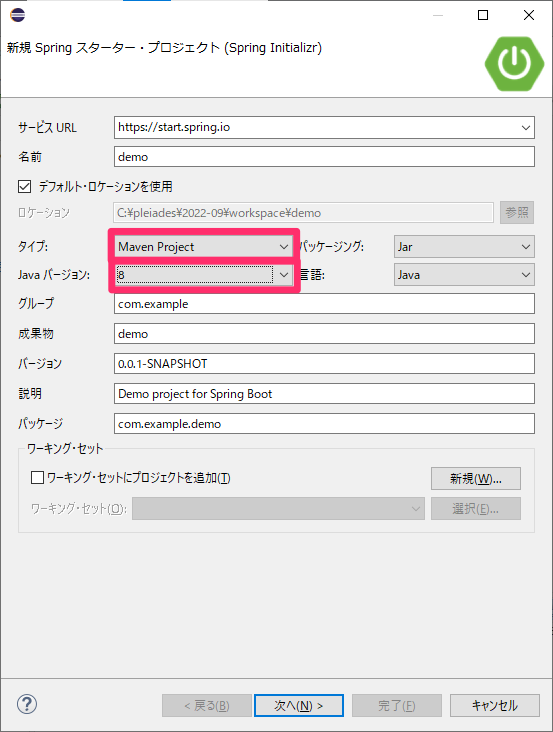Click the Eclipse icon in the title bar
Viewport: 553px width, 732px height.
pos(17,15)
